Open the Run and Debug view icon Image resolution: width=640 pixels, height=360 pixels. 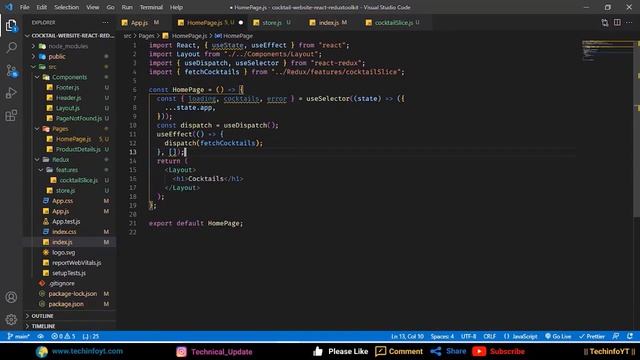point(11,93)
